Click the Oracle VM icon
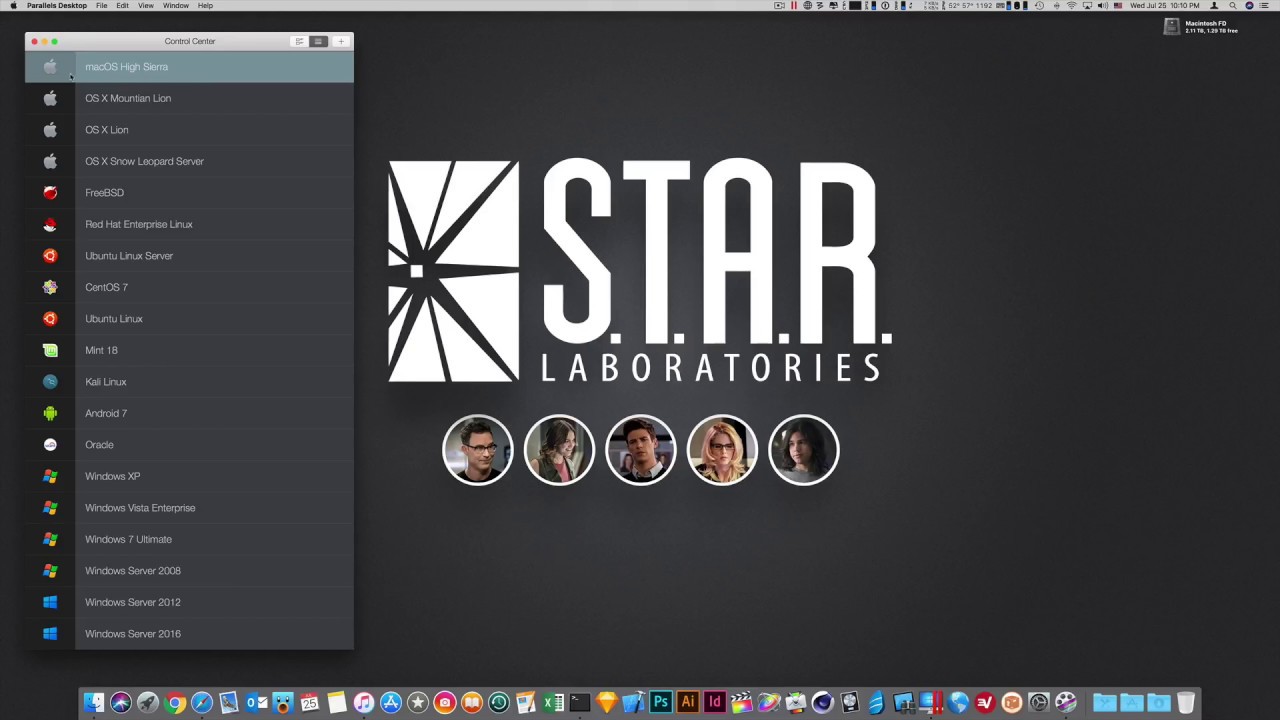Viewport: 1280px width, 720px height. pos(50,444)
